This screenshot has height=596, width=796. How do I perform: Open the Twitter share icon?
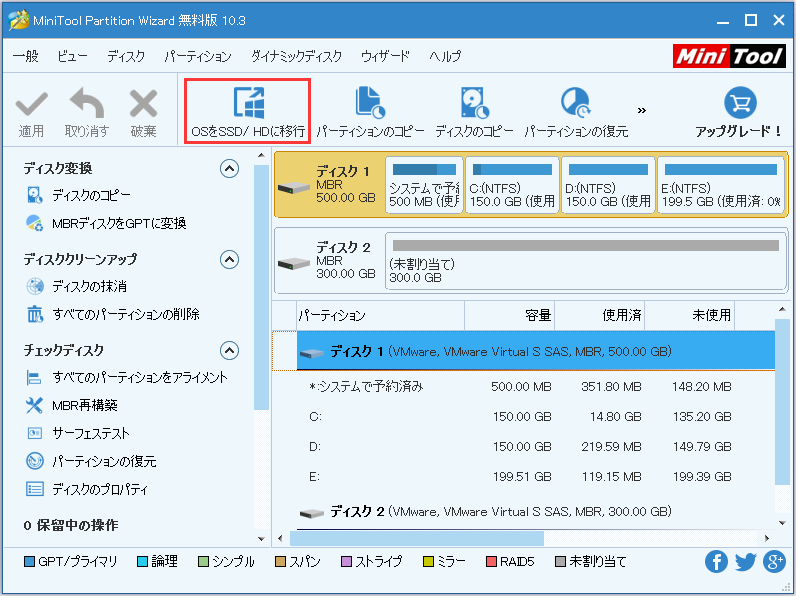(x=745, y=562)
